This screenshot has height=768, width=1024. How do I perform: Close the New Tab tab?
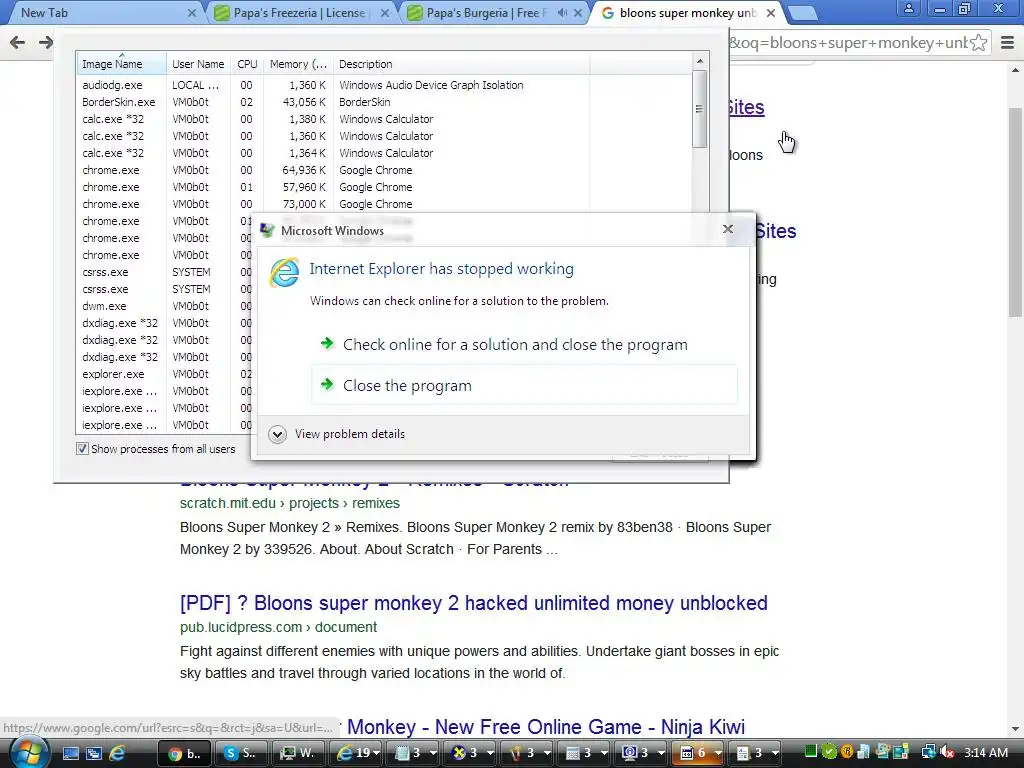click(191, 13)
